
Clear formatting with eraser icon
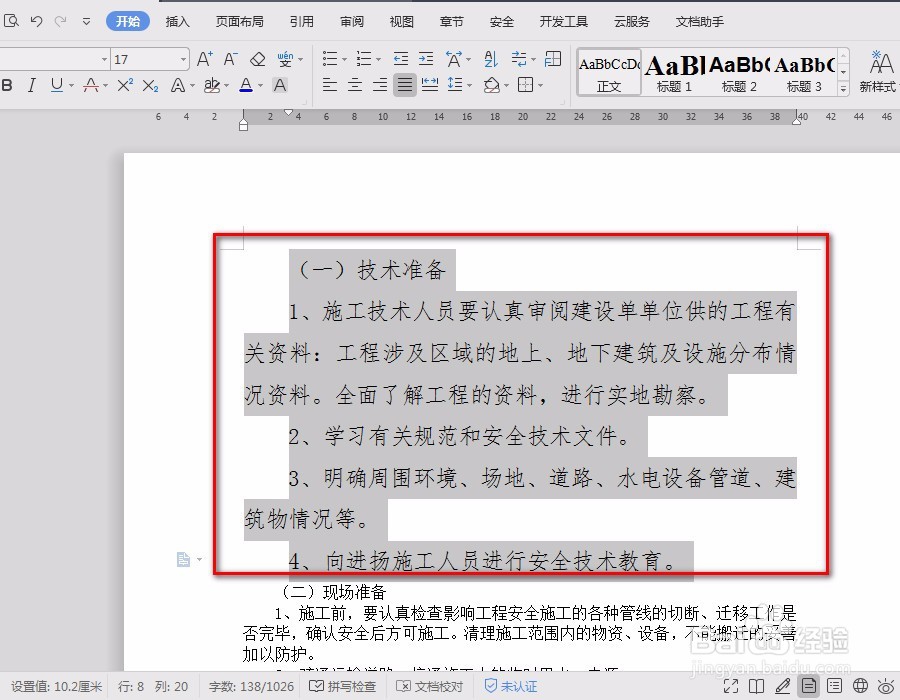coord(258,59)
